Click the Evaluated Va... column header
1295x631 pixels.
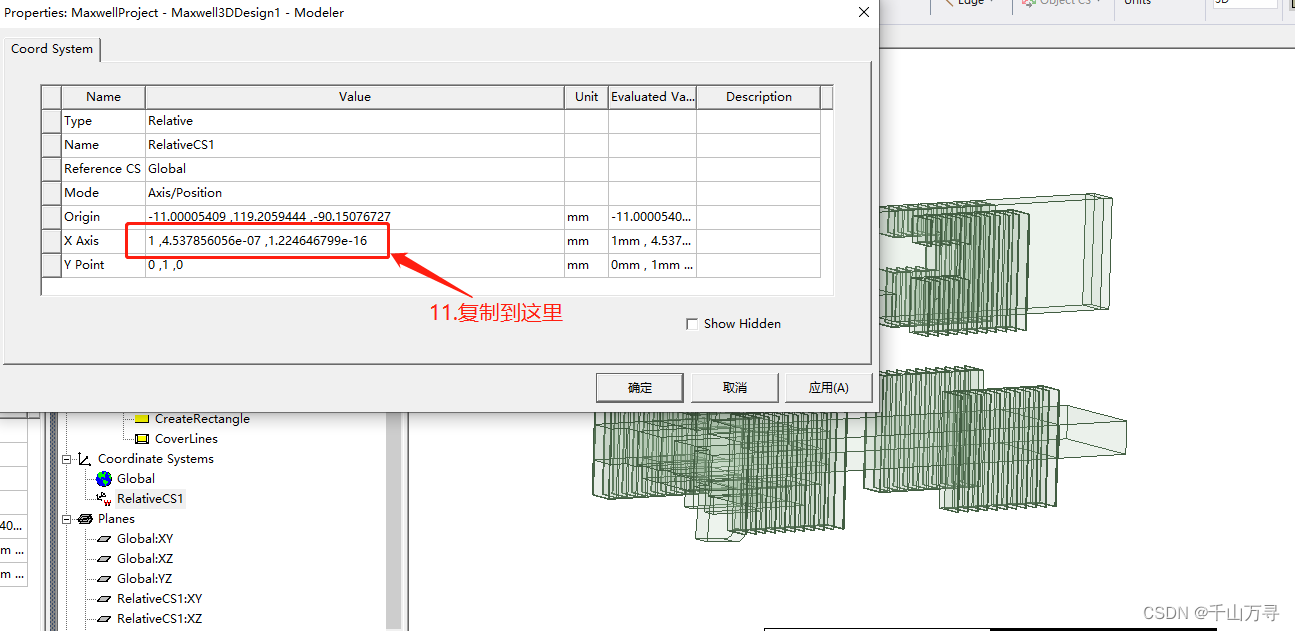653,97
